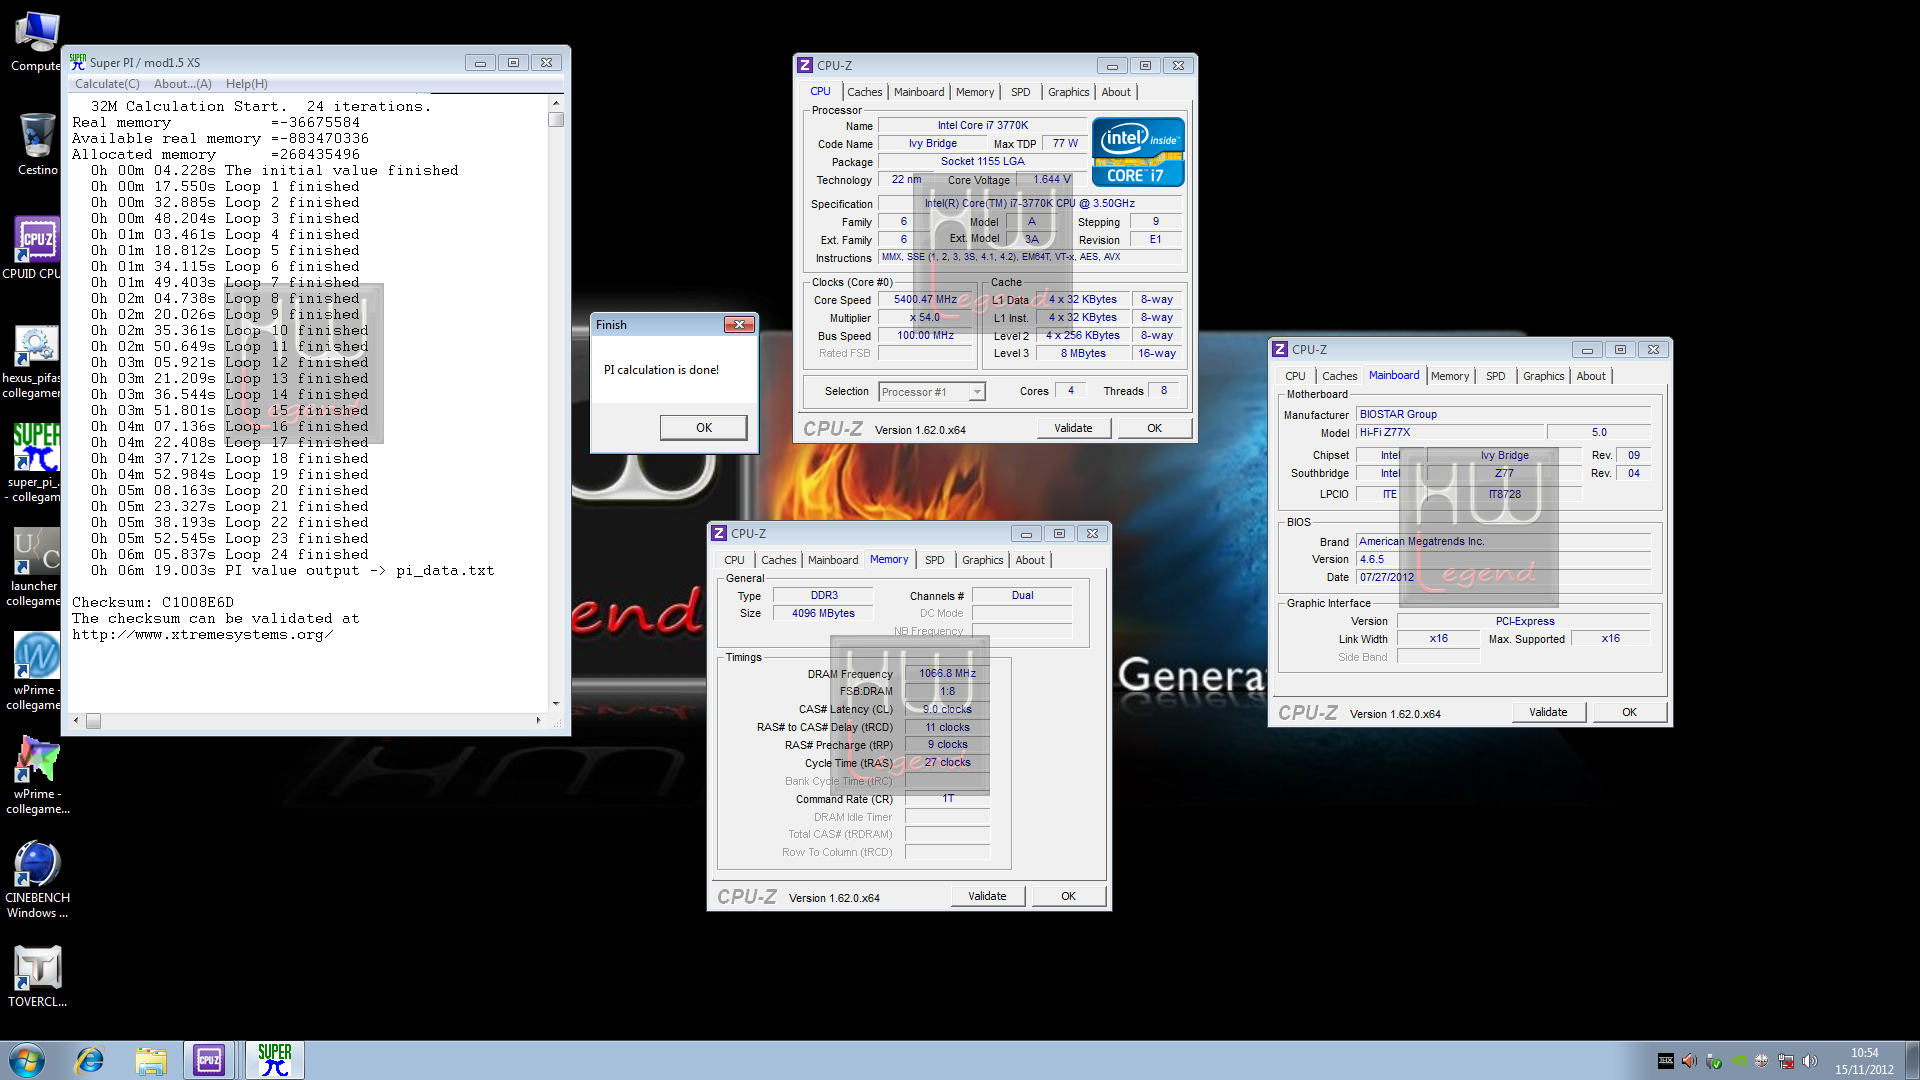Open Windows Explorer folder on taskbar
This screenshot has height=1080, width=1920.
[x=151, y=1060]
